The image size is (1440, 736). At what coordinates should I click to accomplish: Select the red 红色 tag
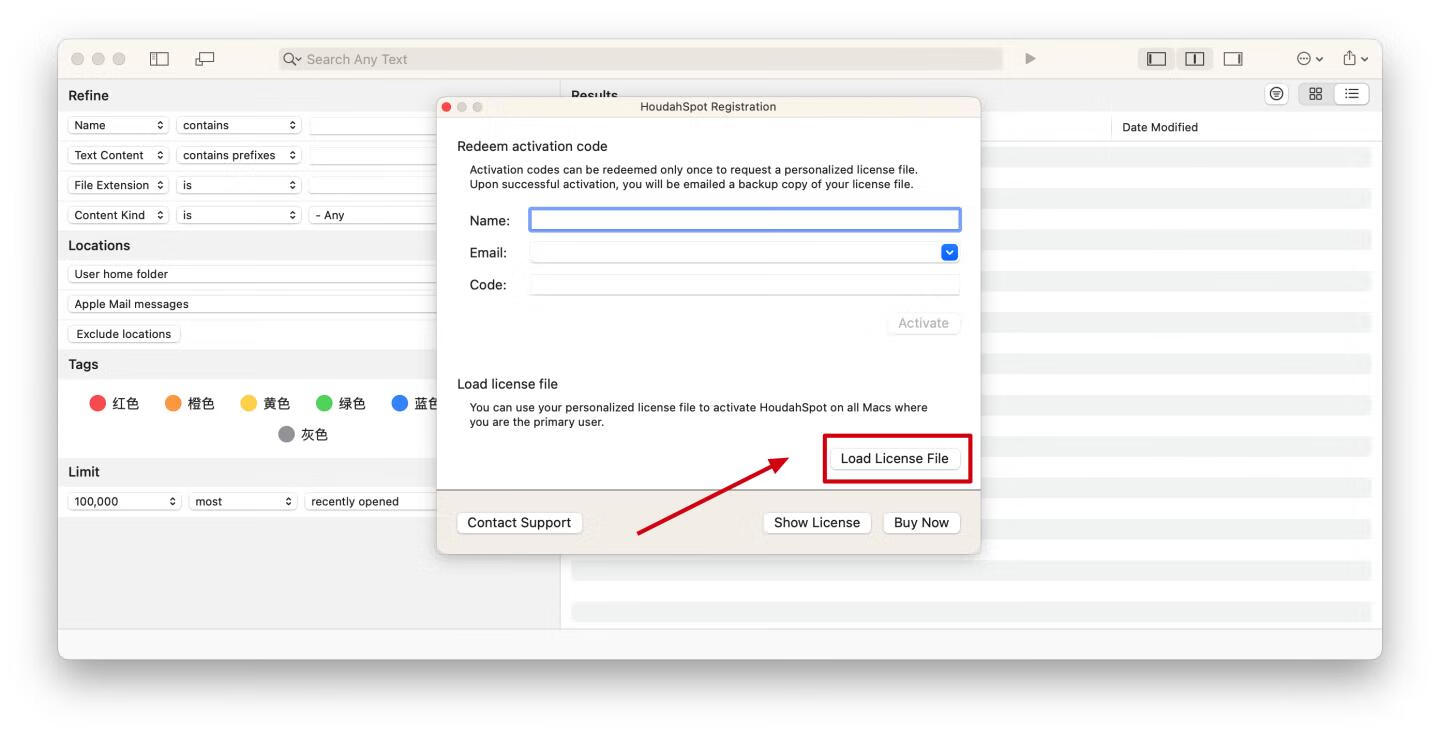pos(114,403)
